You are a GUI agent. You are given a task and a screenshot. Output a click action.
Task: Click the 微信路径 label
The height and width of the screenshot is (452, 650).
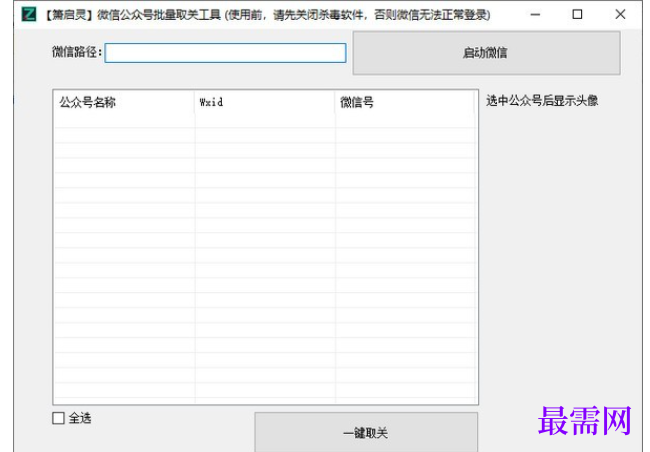click(77, 52)
